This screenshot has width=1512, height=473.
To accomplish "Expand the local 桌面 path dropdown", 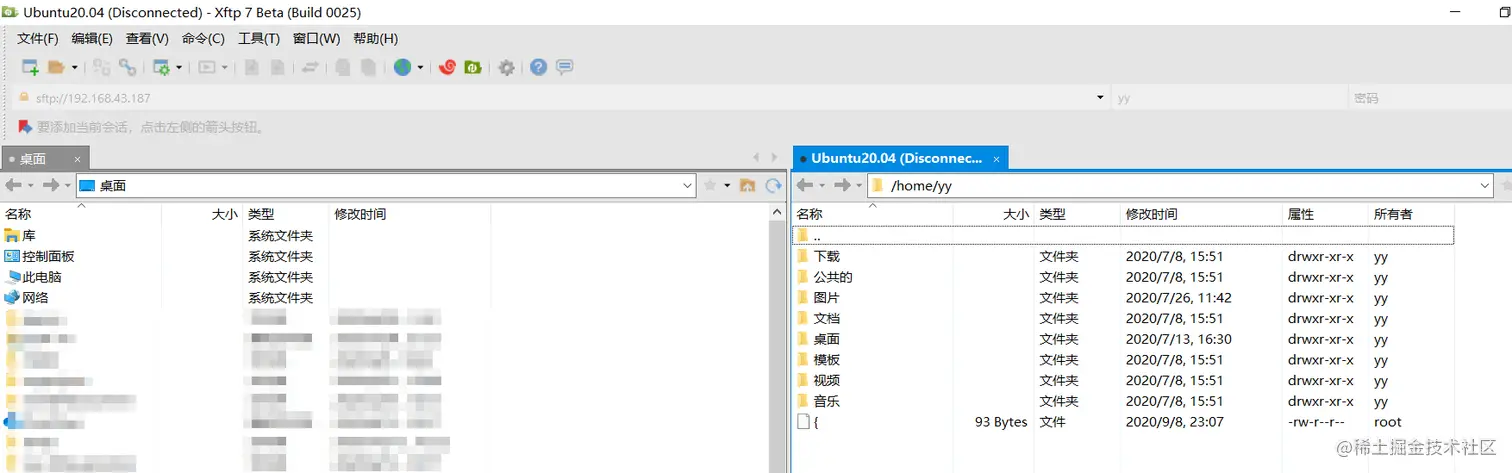I will [687, 185].
